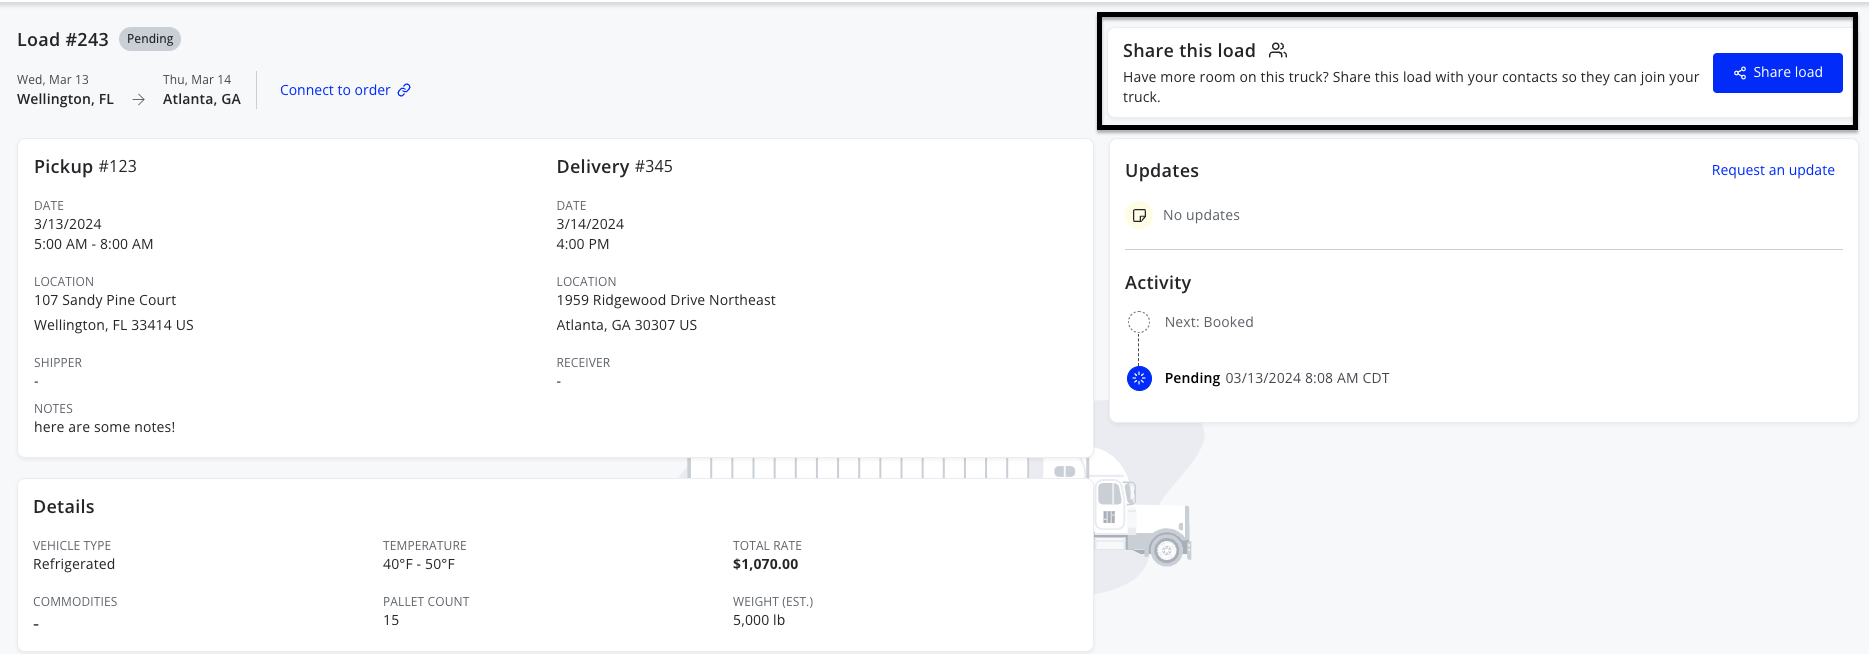The image size is (1869, 654).
Task: Click the chain link icon beside Connect to order
Action: click(x=404, y=90)
